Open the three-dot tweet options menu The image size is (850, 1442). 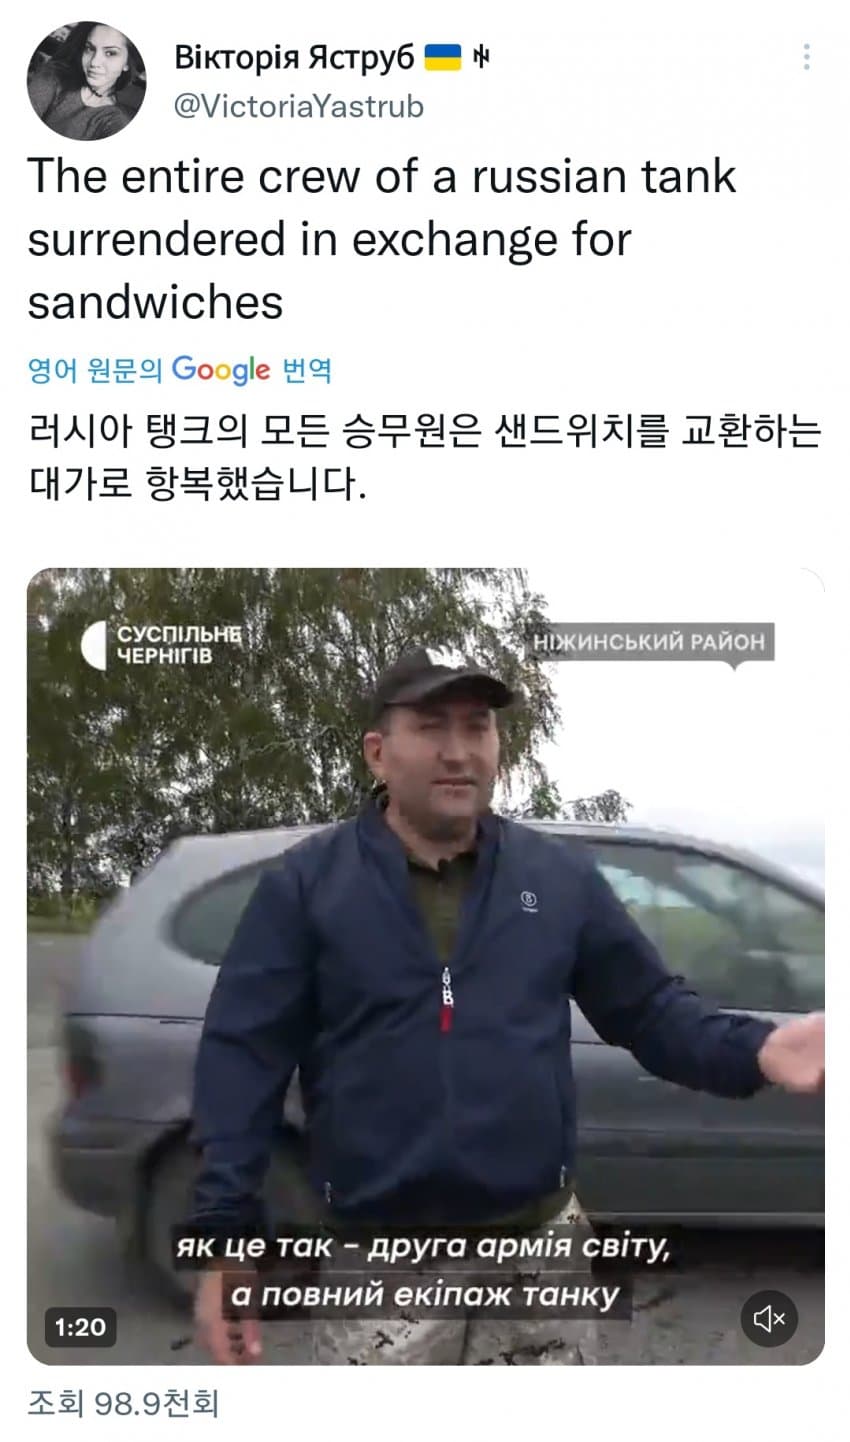pos(806,57)
